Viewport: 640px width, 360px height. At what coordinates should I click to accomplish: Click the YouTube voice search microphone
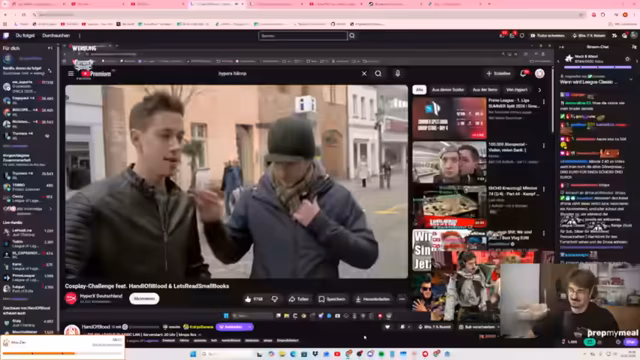coord(398,73)
